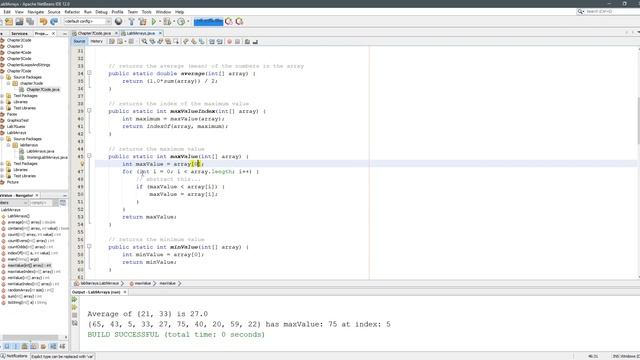
Task: Click the Undo arrow in main toolbar
Action: coord(43,21)
